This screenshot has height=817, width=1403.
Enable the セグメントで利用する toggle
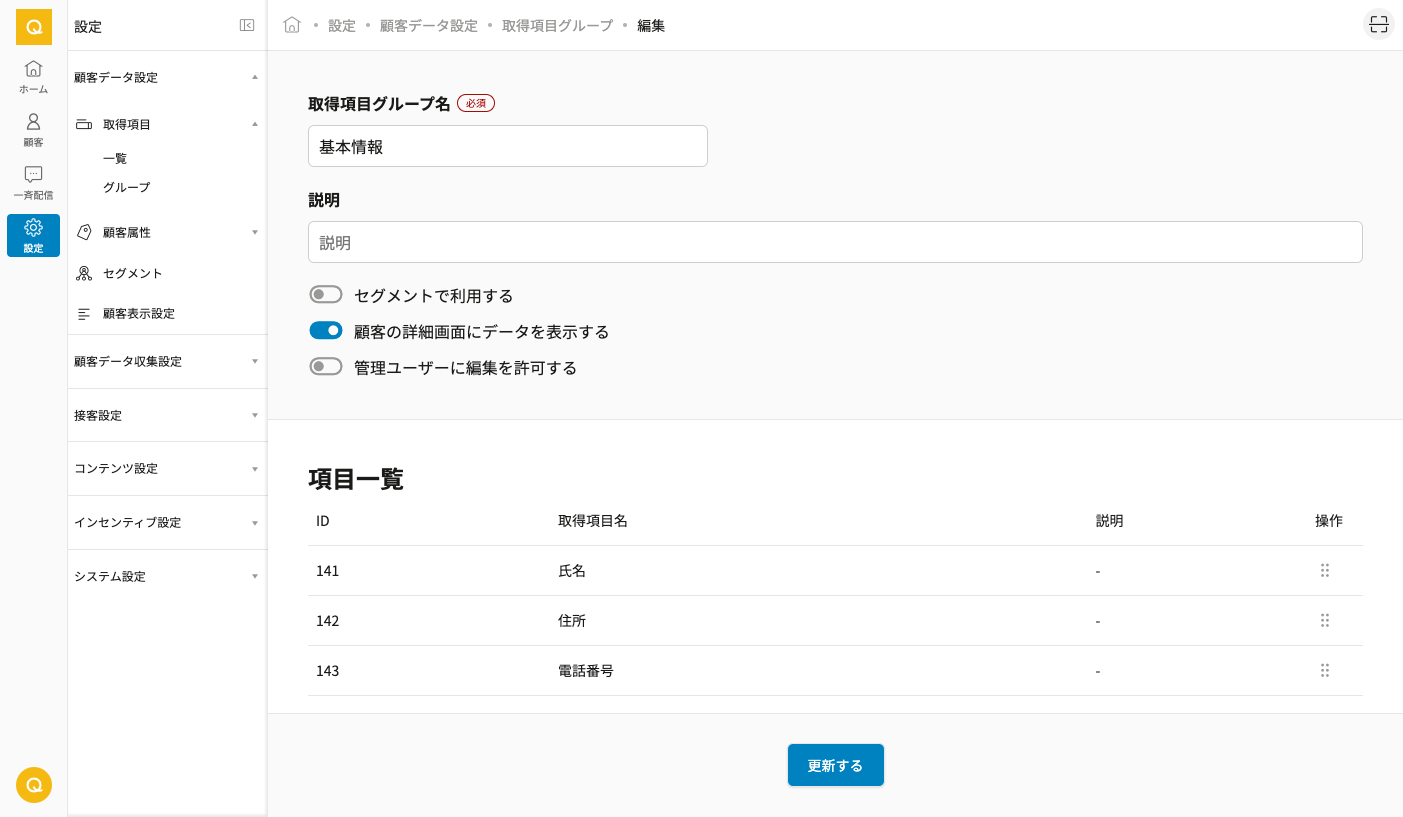[326, 294]
